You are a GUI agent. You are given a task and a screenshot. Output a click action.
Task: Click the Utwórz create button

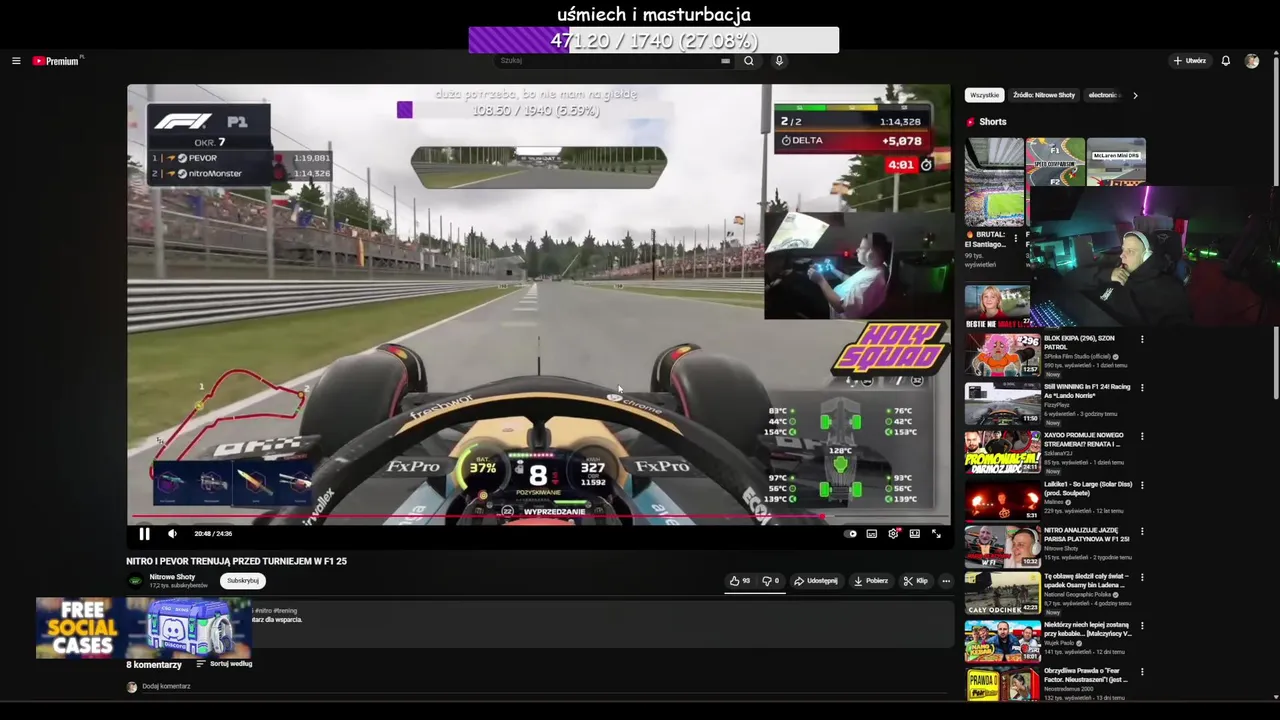click(x=1190, y=61)
